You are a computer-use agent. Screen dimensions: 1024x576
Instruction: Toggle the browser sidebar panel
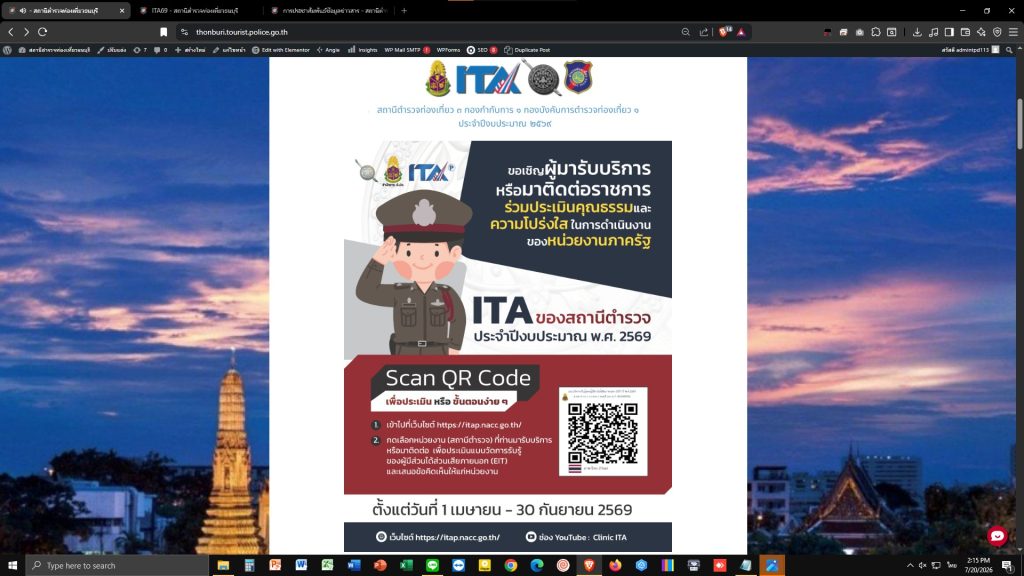pos(949,32)
